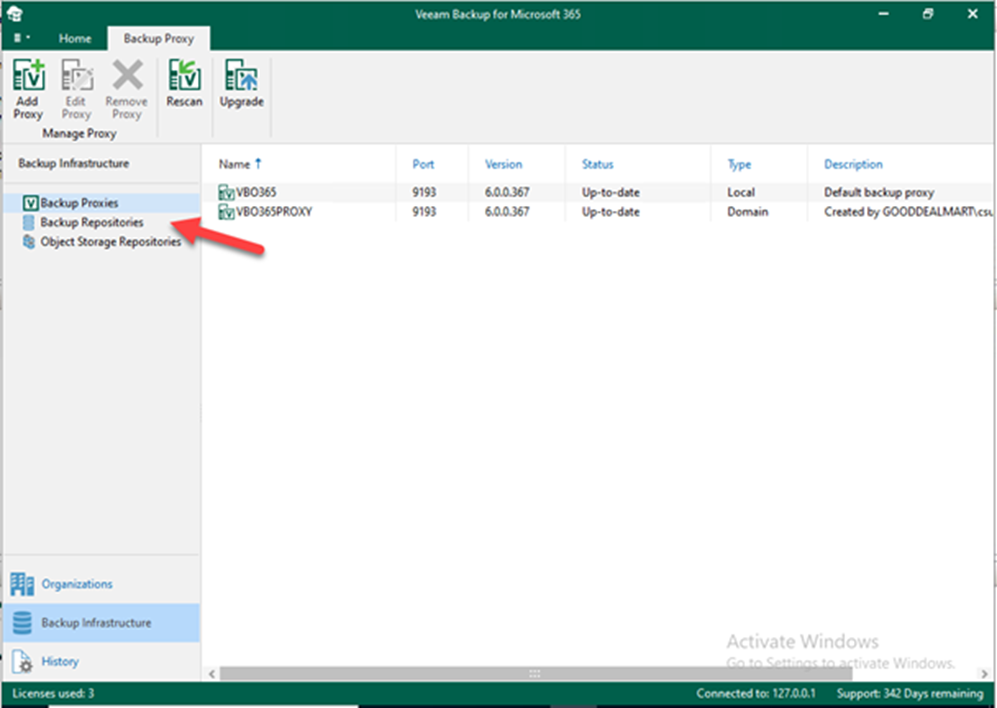997x708 pixels.
Task: Click the VBO365 proxy row icon
Action: (x=226, y=192)
